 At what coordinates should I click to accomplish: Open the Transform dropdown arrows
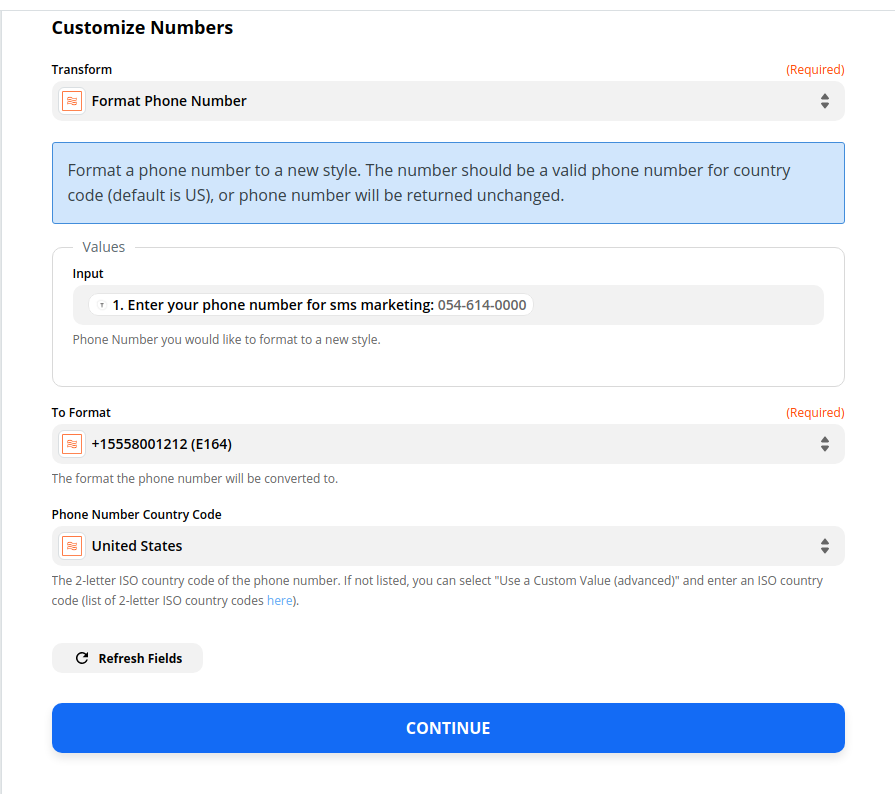point(824,101)
